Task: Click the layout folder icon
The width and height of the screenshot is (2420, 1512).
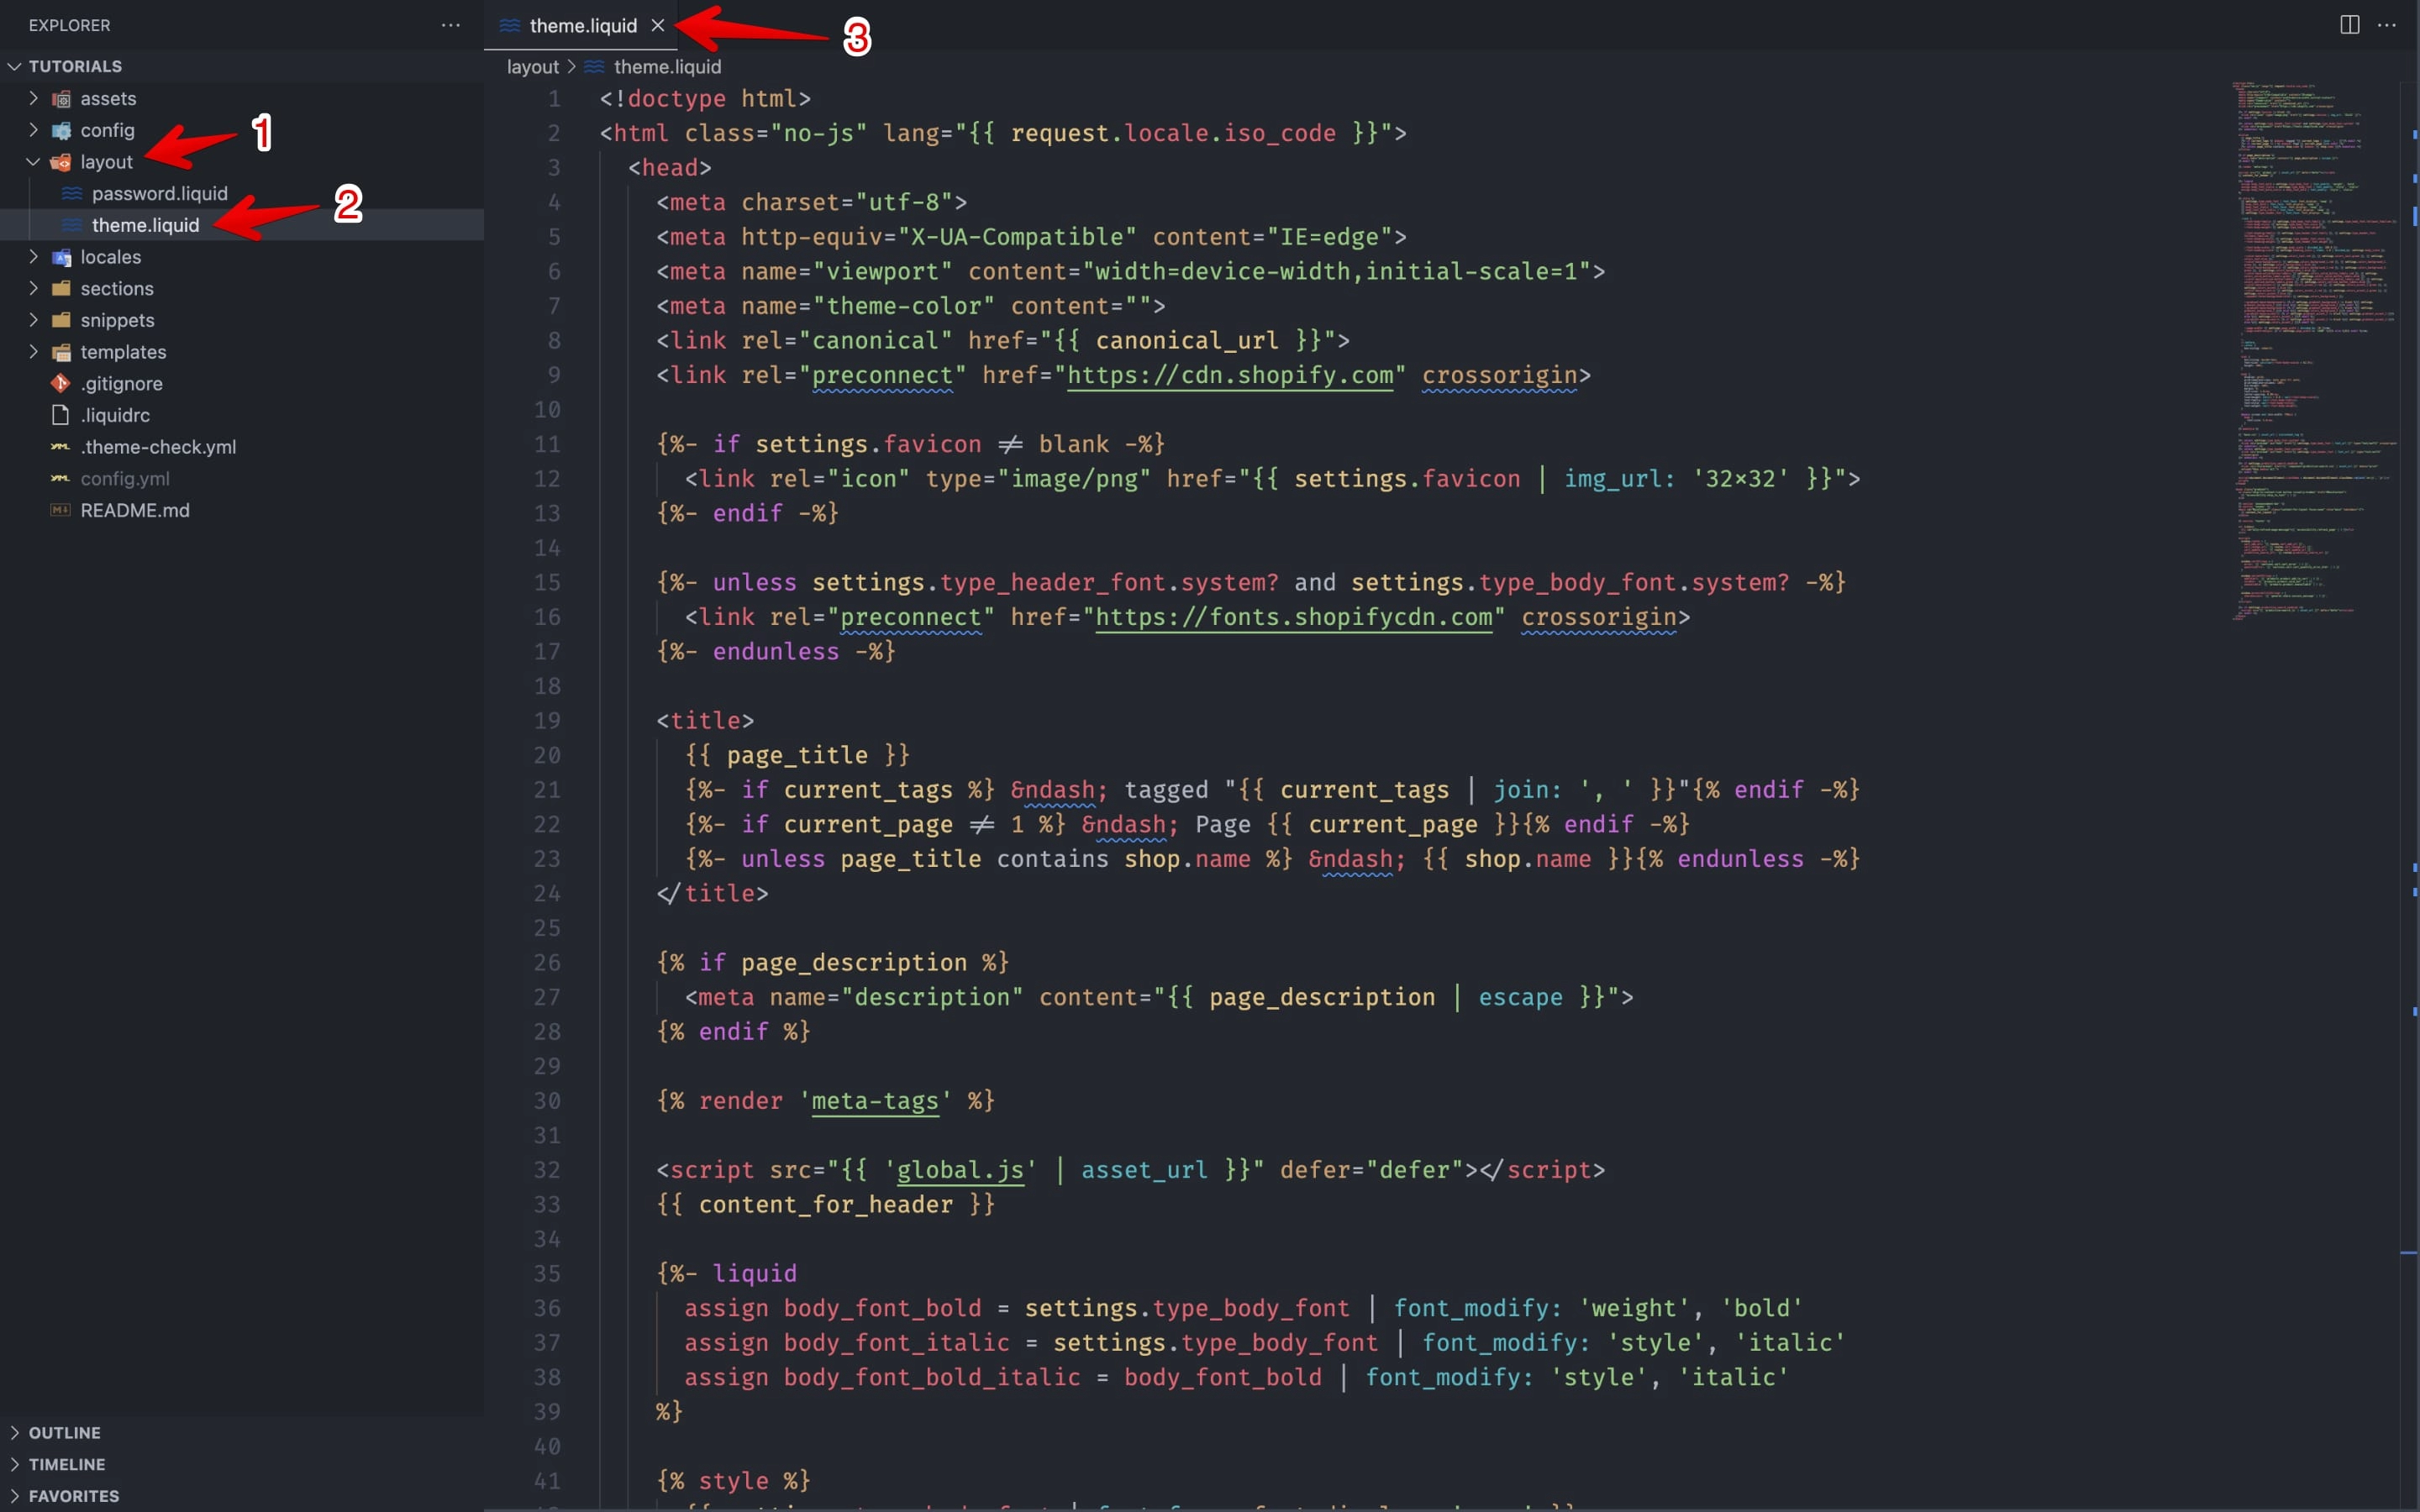Action: (x=61, y=162)
